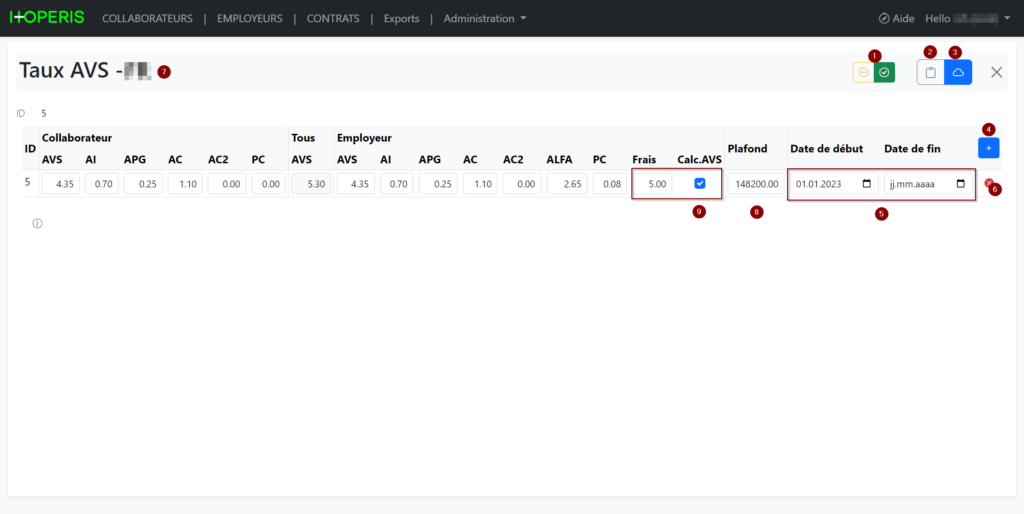This screenshot has height=514, width=1024.
Task: Open the Aide help link
Action: pyautogui.click(x=896, y=18)
